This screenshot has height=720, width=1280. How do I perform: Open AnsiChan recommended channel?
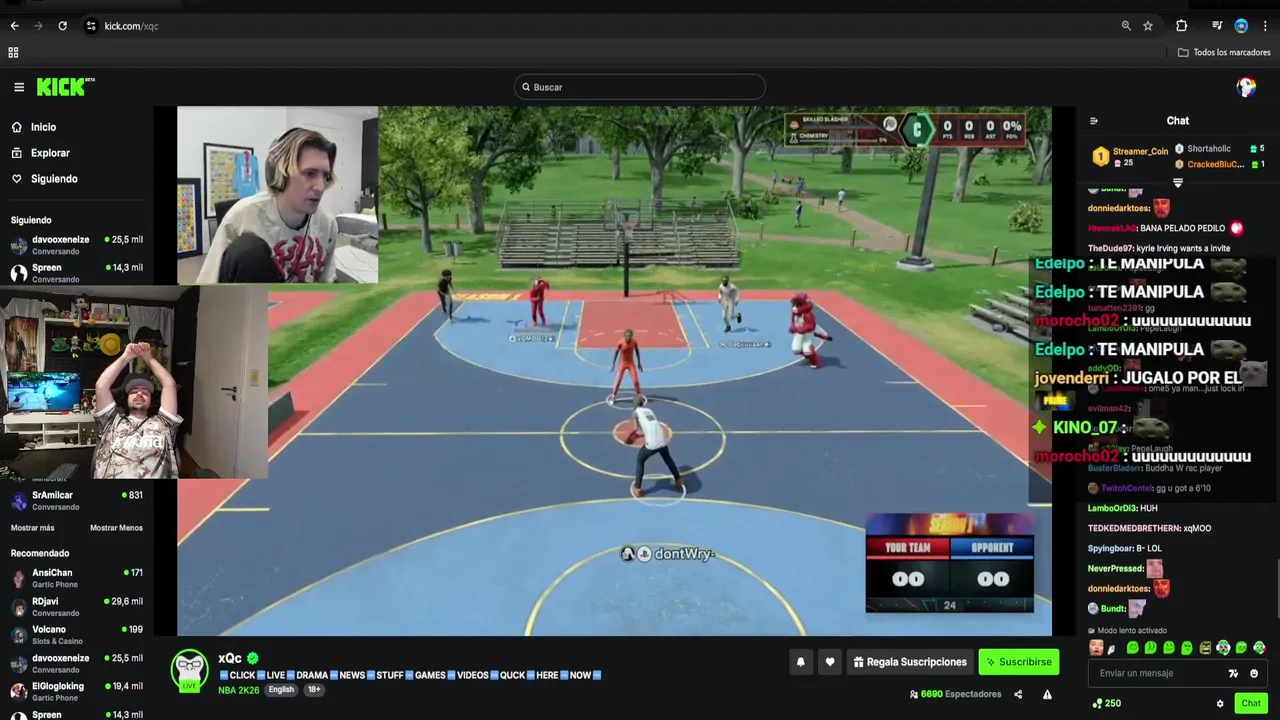click(76, 578)
